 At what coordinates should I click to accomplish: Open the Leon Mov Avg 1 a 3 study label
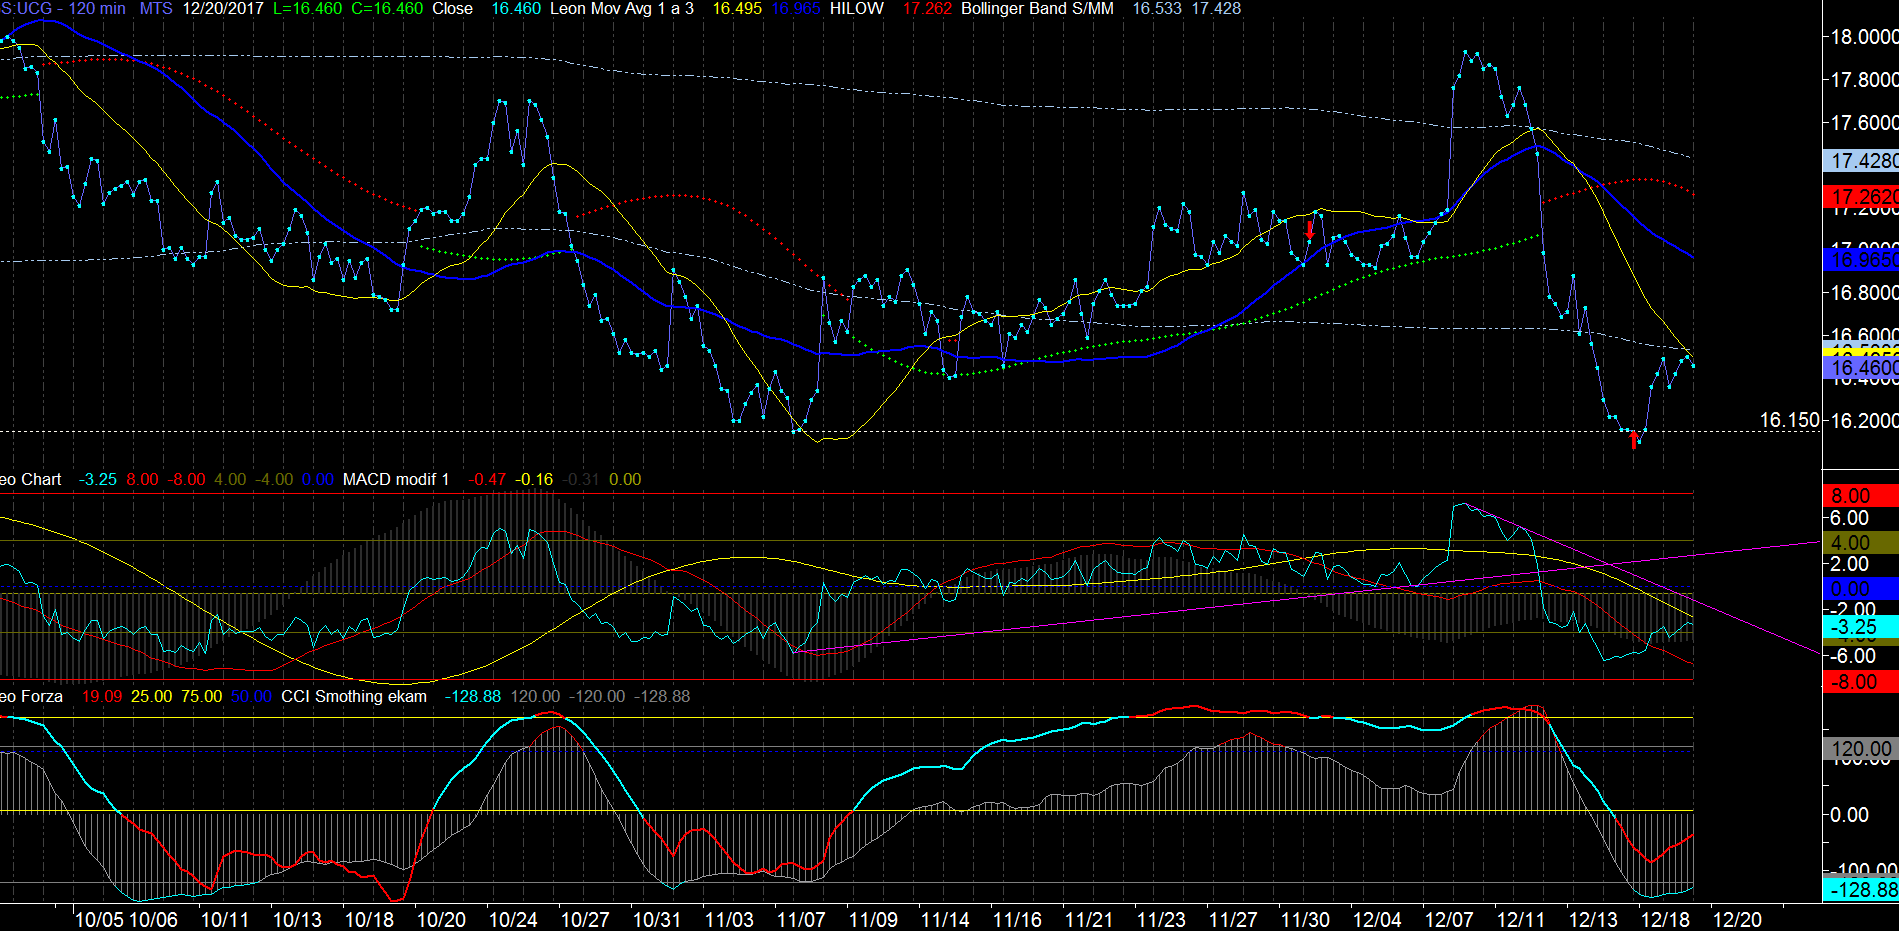(622, 9)
